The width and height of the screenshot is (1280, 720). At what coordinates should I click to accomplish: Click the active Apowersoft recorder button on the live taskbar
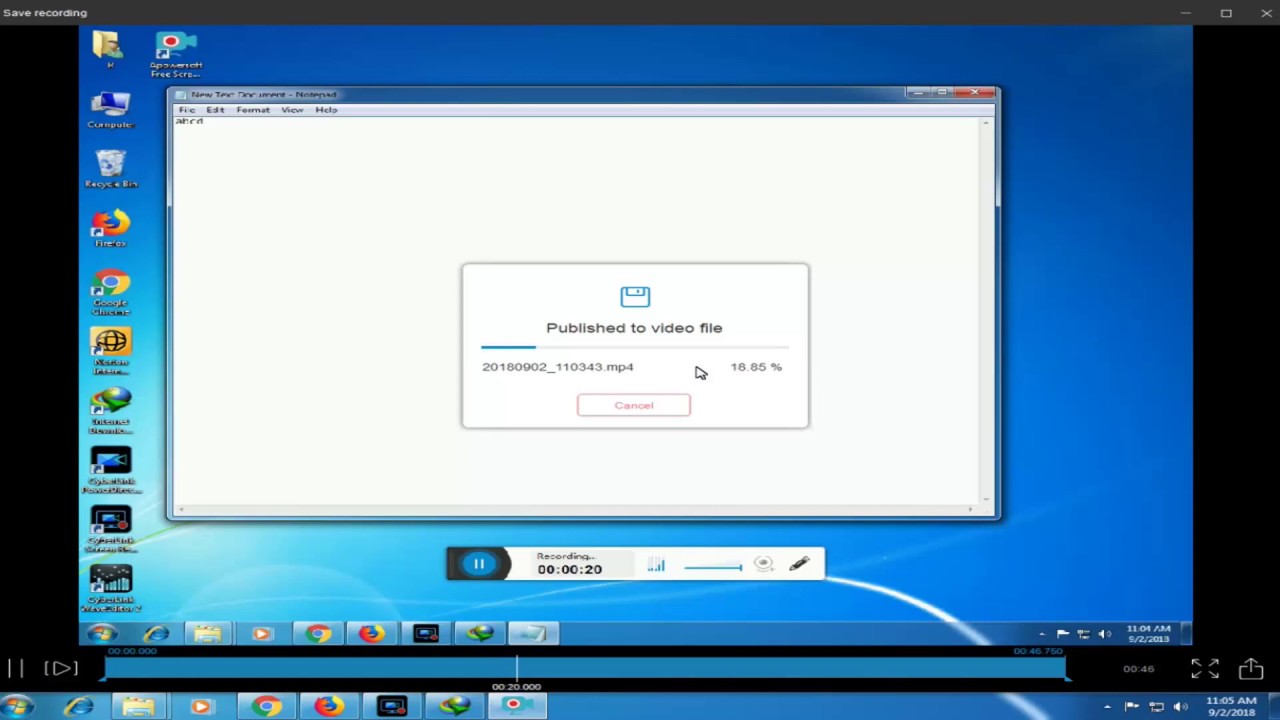[517, 706]
